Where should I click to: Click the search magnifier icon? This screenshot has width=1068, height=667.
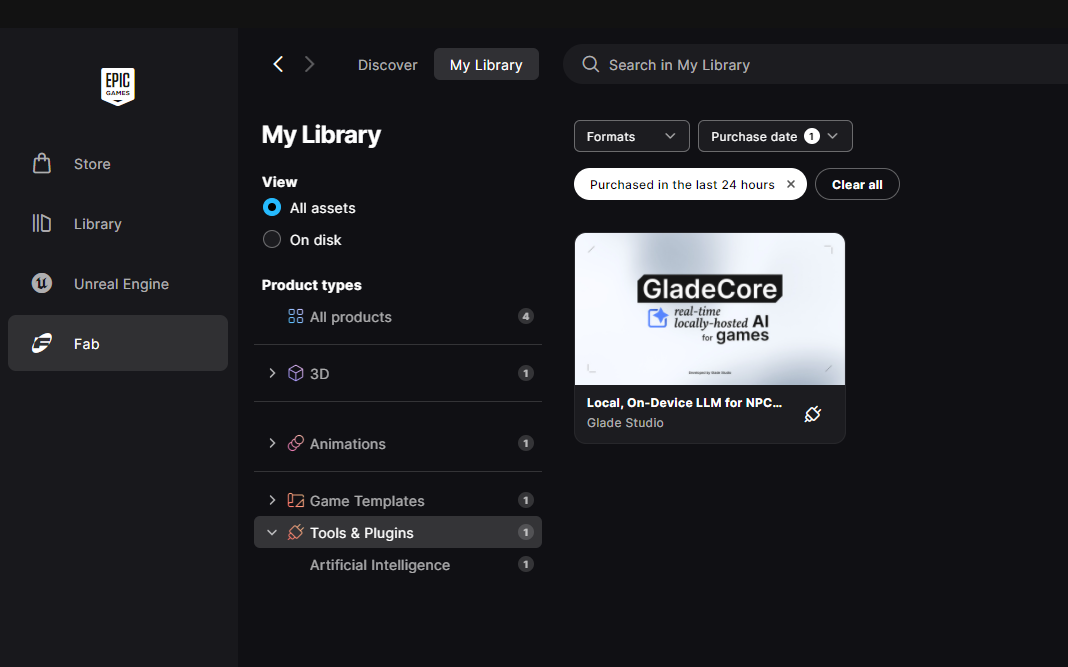click(x=591, y=64)
